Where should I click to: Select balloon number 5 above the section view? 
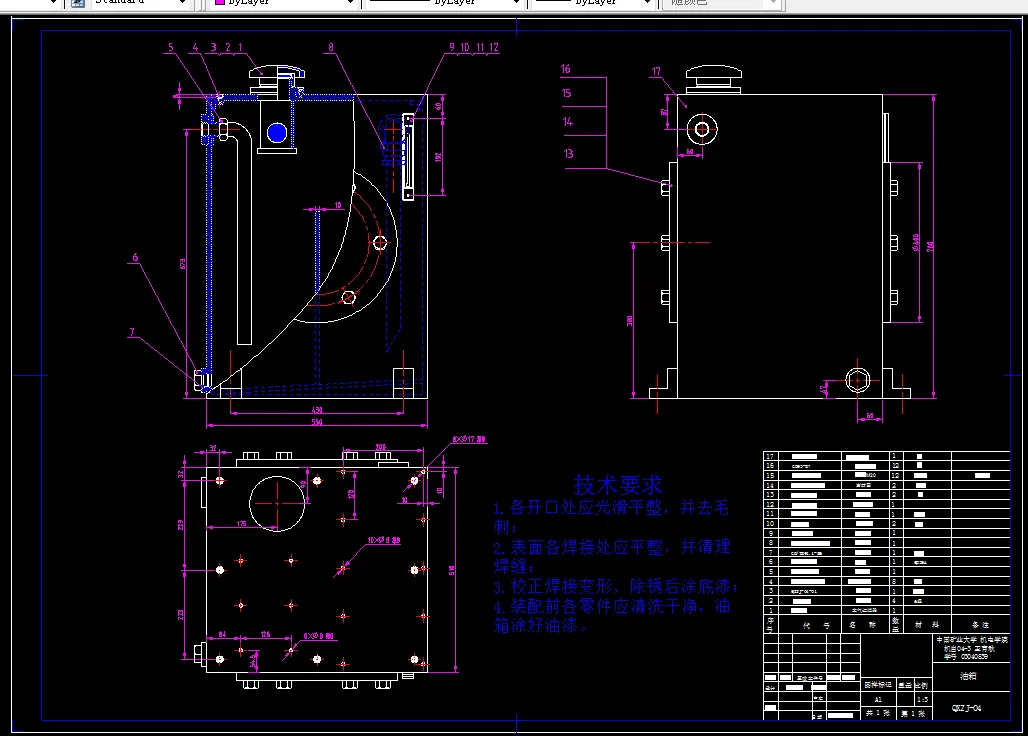pos(171,47)
